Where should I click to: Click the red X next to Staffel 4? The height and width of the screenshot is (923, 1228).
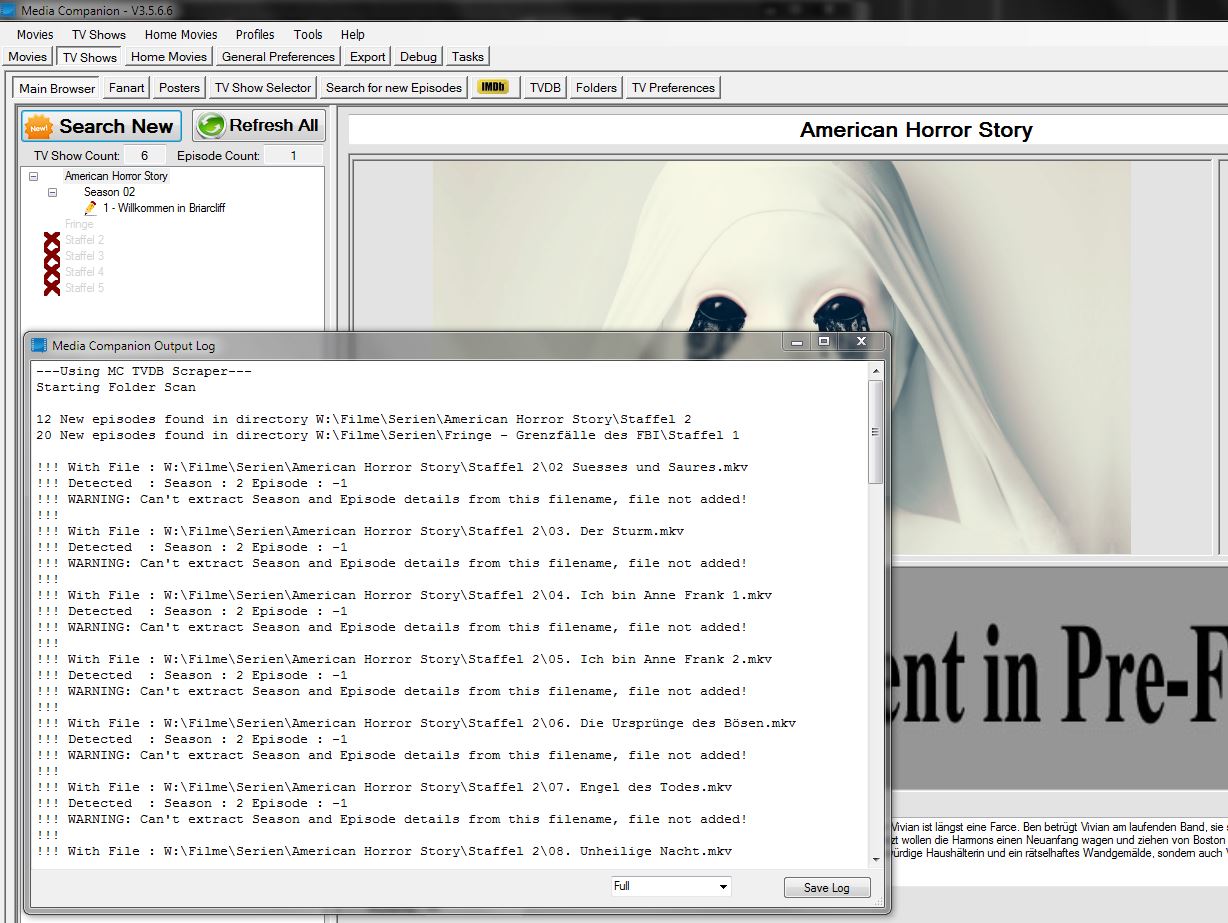tap(52, 272)
